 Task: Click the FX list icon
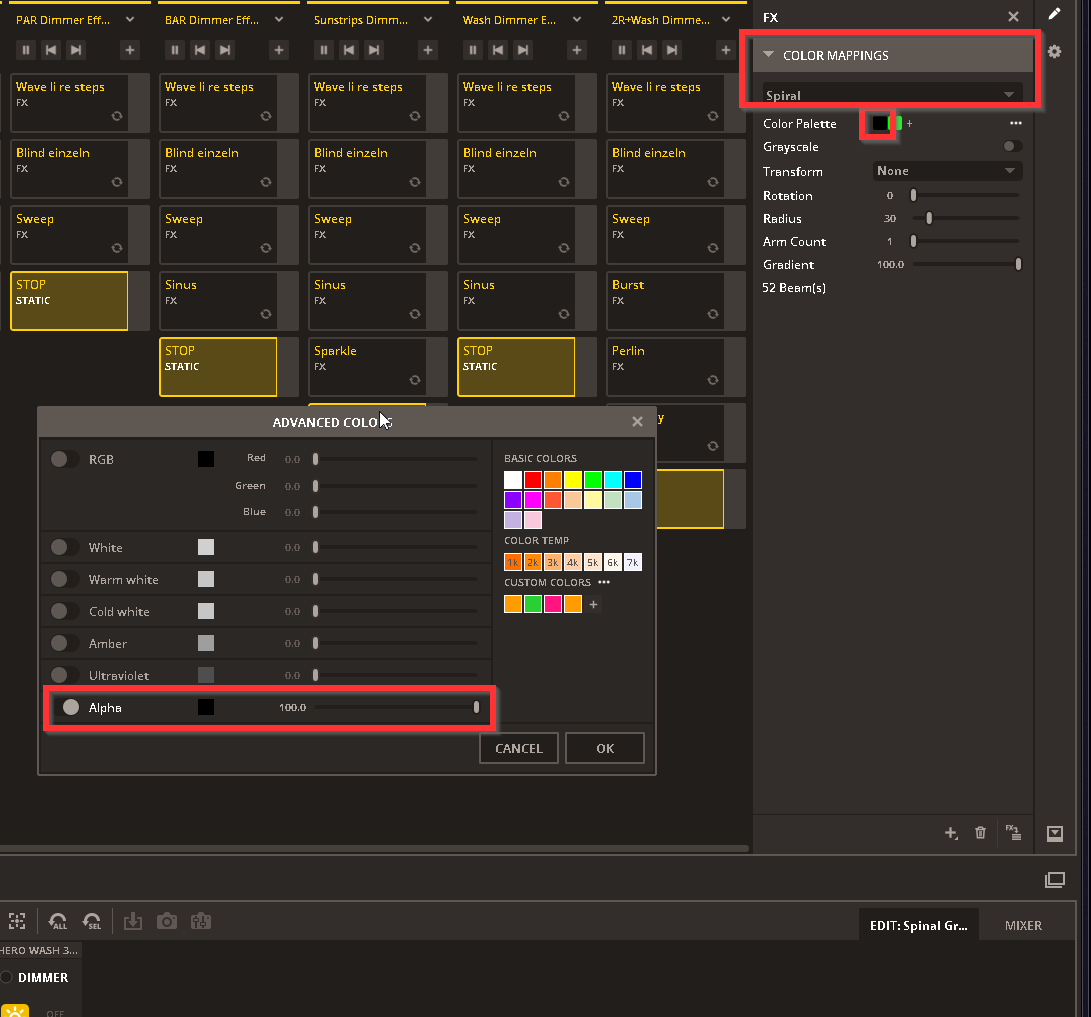pyautogui.click(x=1013, y=833)
